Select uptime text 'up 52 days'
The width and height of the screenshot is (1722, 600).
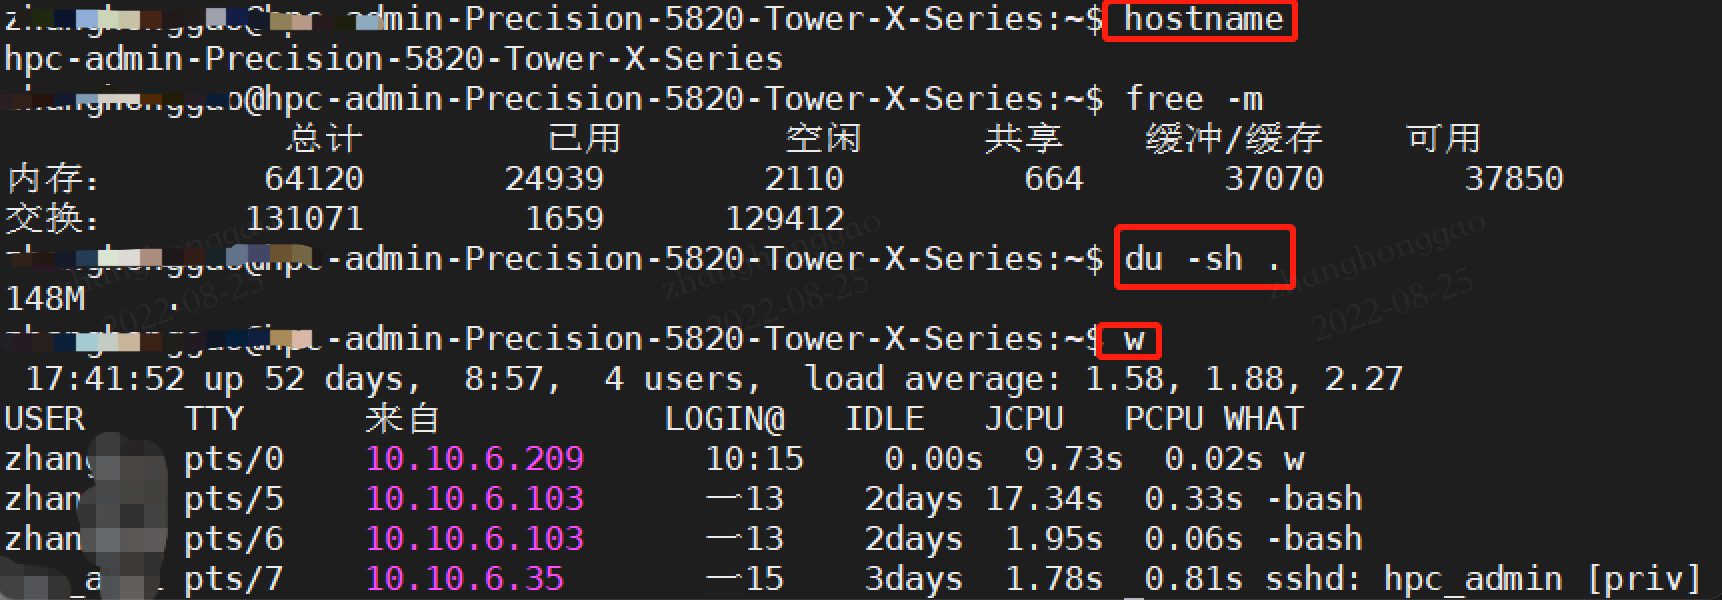tap(304, 380)
